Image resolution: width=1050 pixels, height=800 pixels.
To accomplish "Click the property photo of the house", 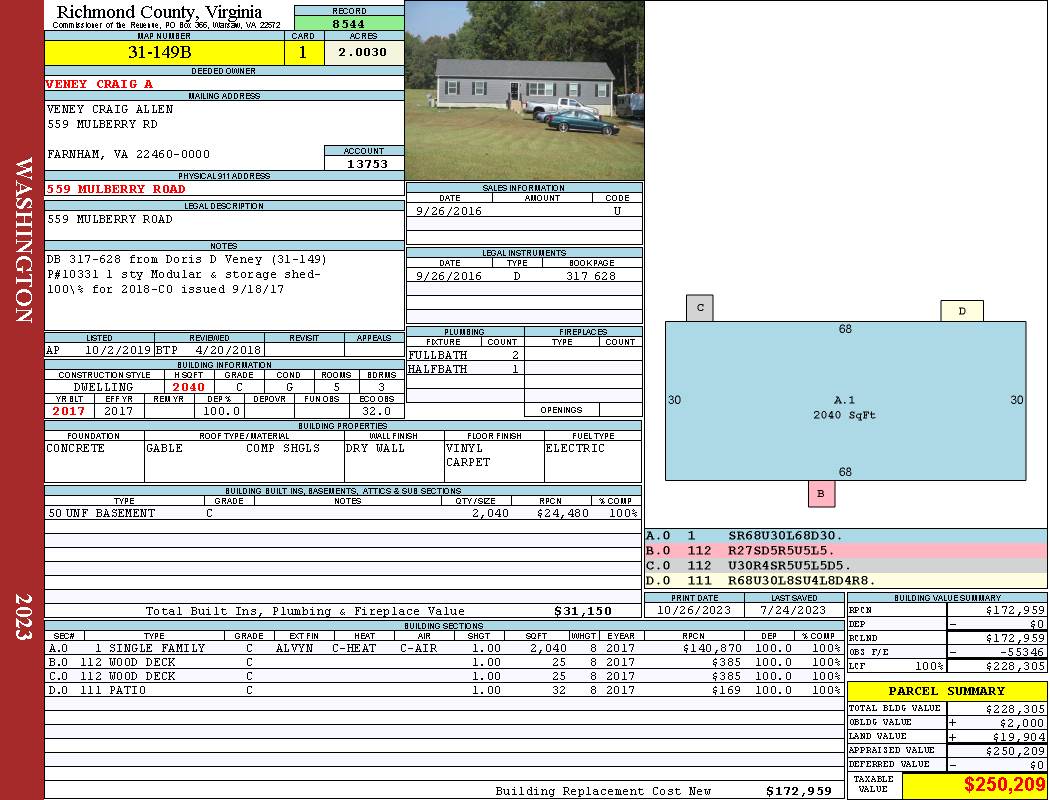I will (524, 90).
